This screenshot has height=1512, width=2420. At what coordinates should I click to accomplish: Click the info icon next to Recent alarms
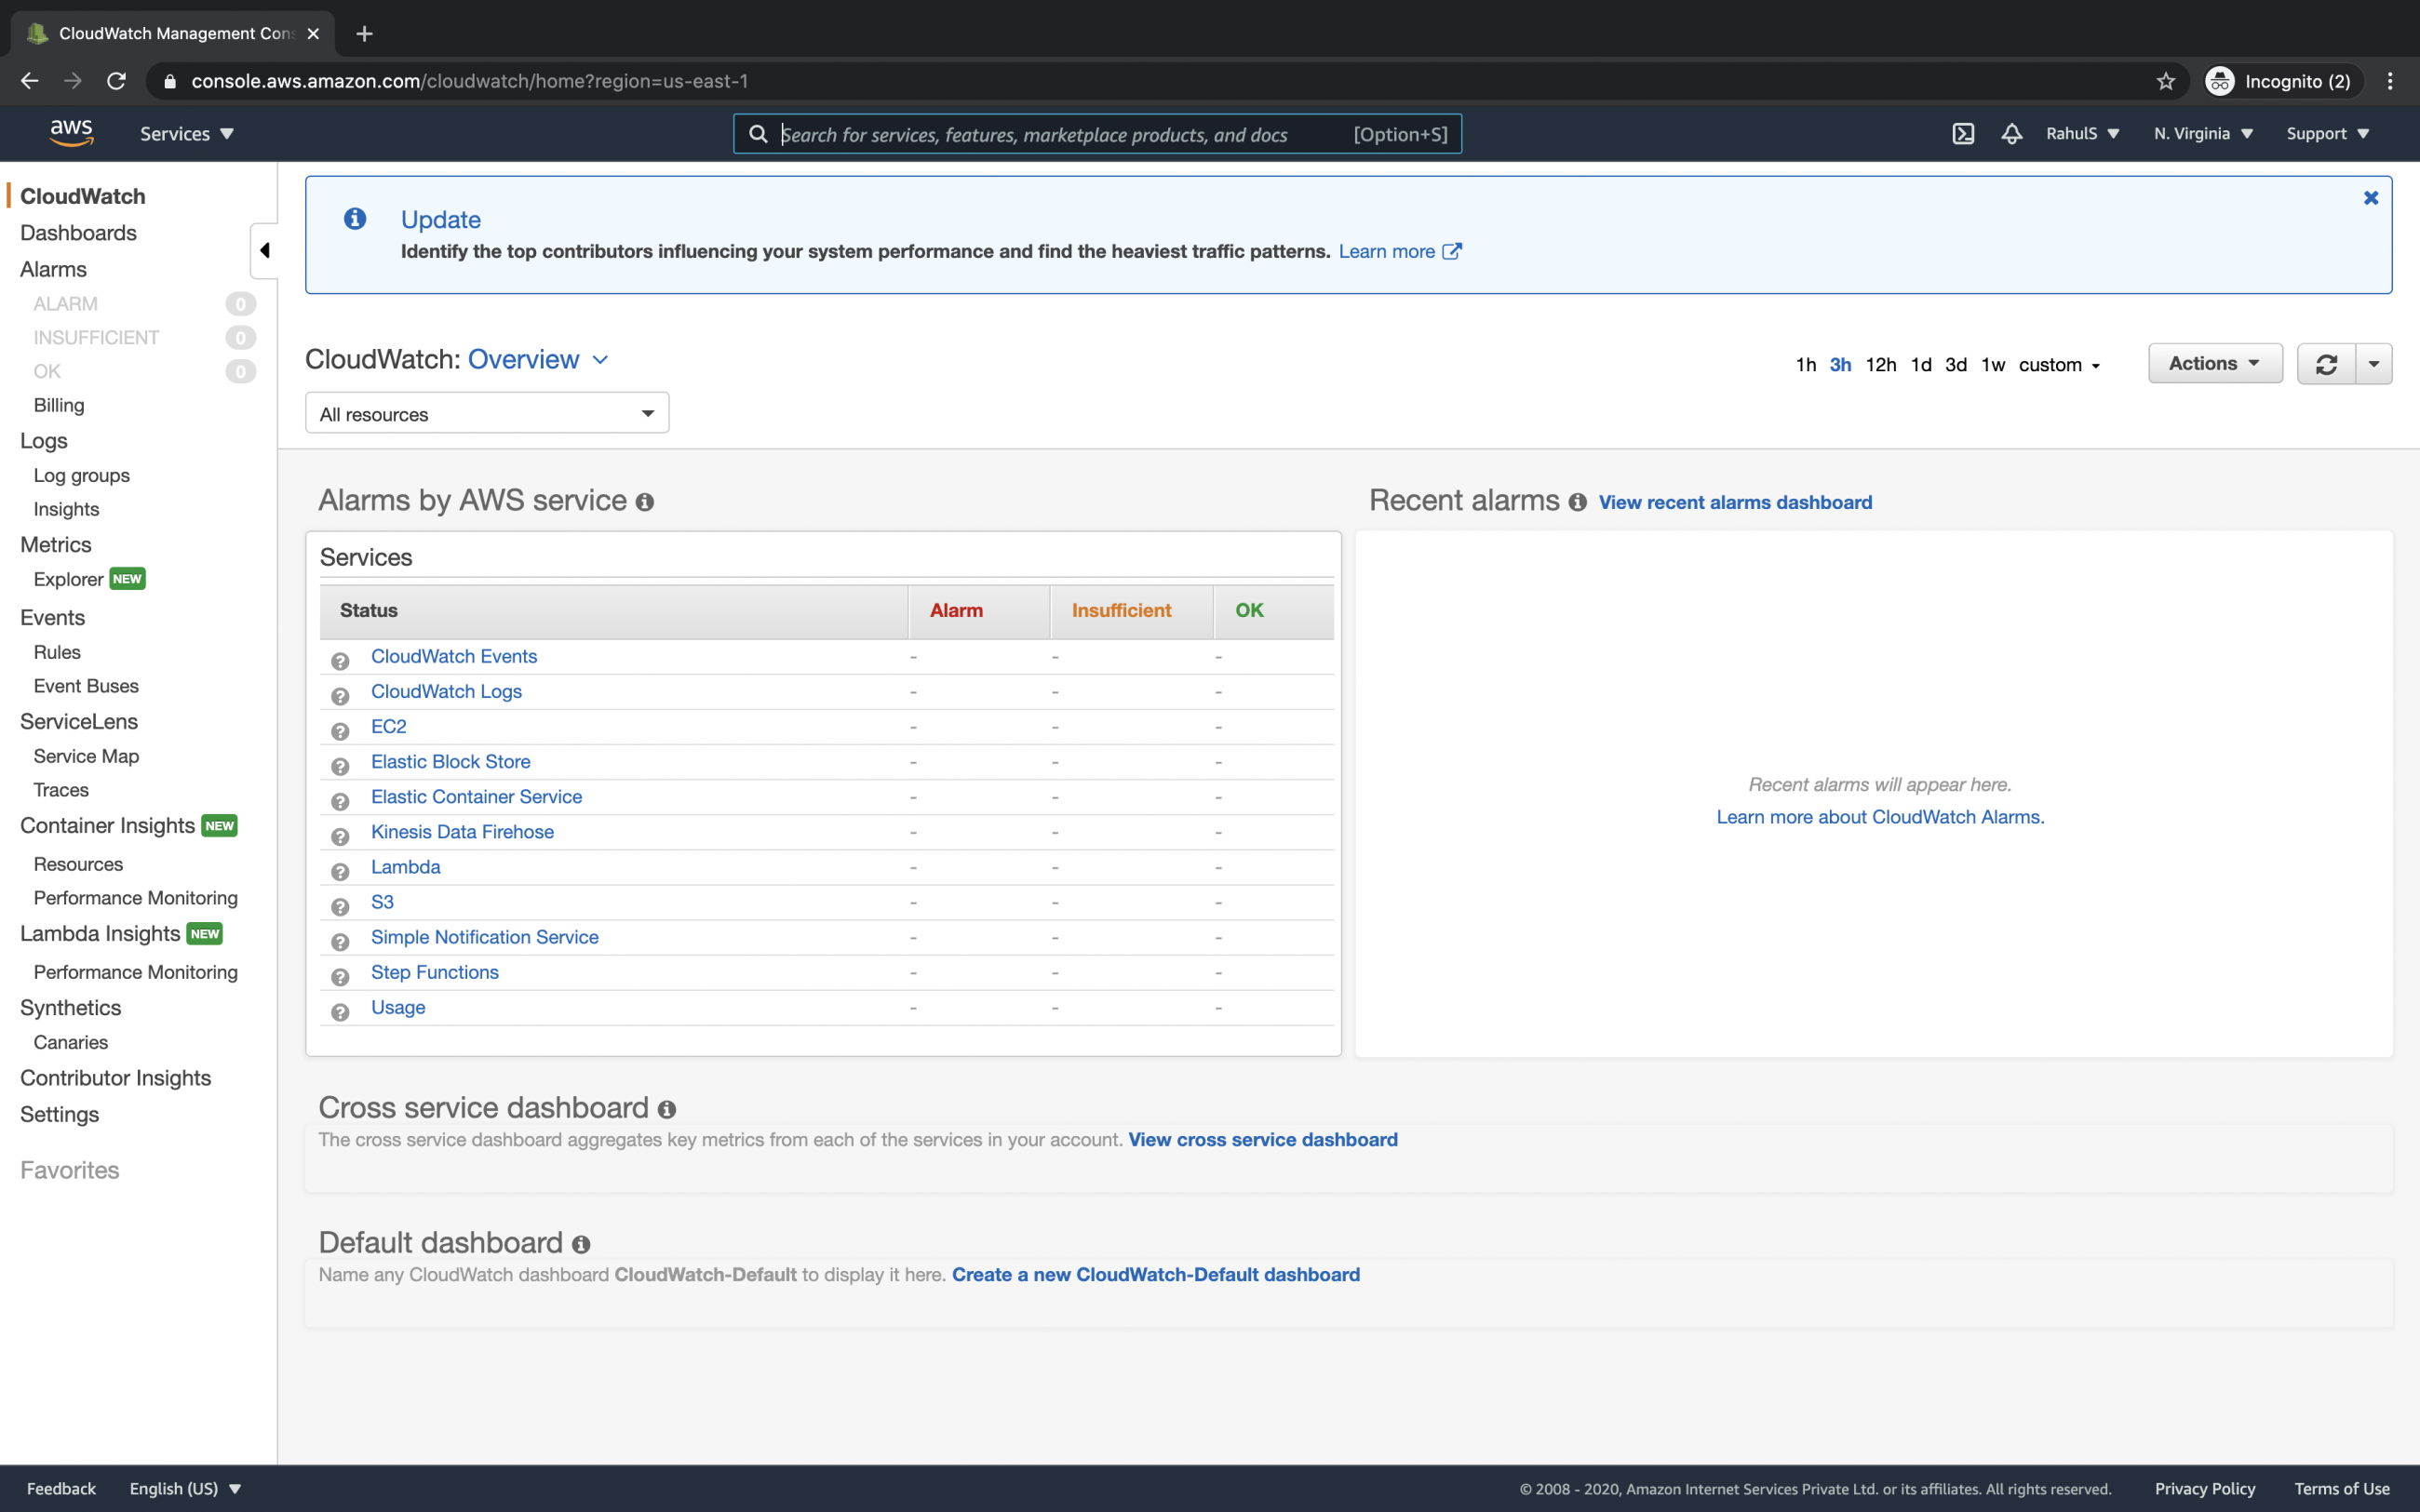(1578, 503)
